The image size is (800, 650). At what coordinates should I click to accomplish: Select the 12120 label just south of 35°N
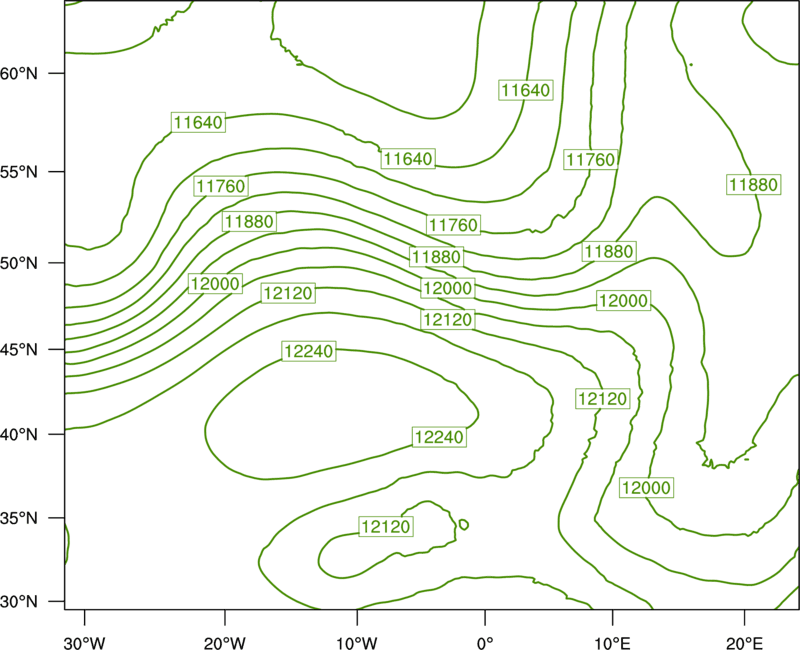[x=385, y=527]
